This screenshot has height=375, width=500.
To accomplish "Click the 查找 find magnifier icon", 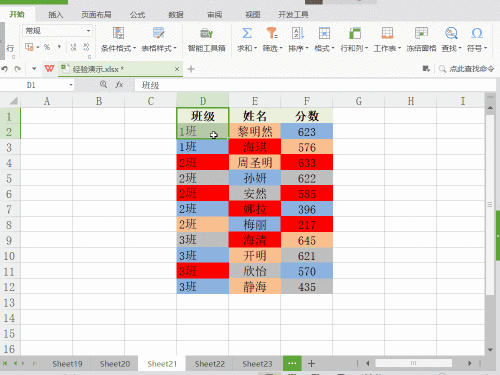I will click(x=451, y=33).
